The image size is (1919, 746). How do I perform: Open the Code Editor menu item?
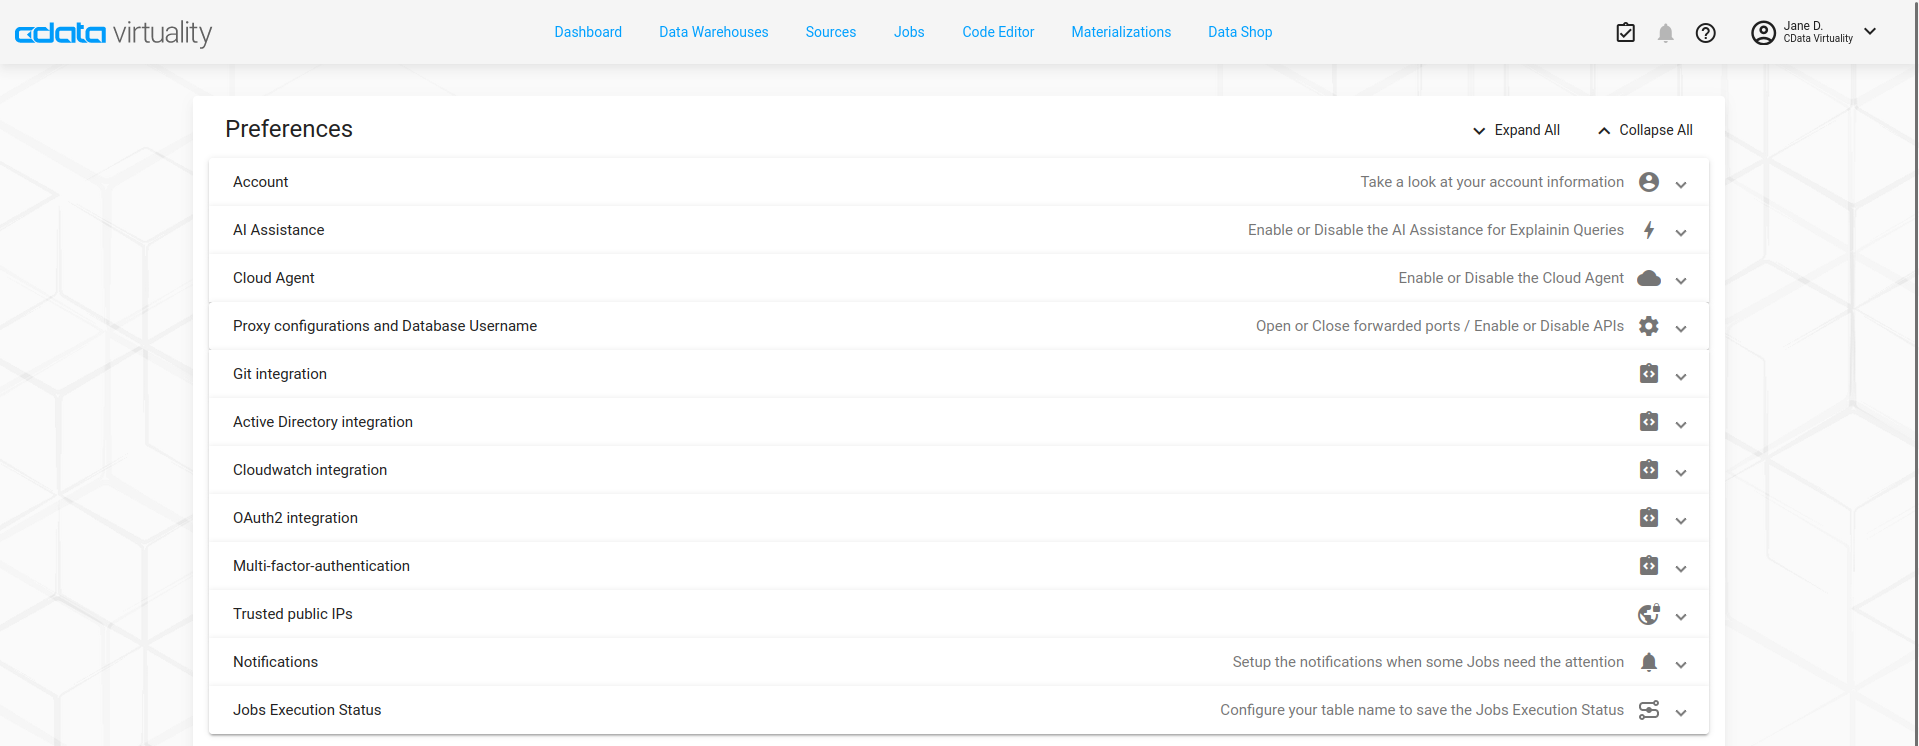998,32
